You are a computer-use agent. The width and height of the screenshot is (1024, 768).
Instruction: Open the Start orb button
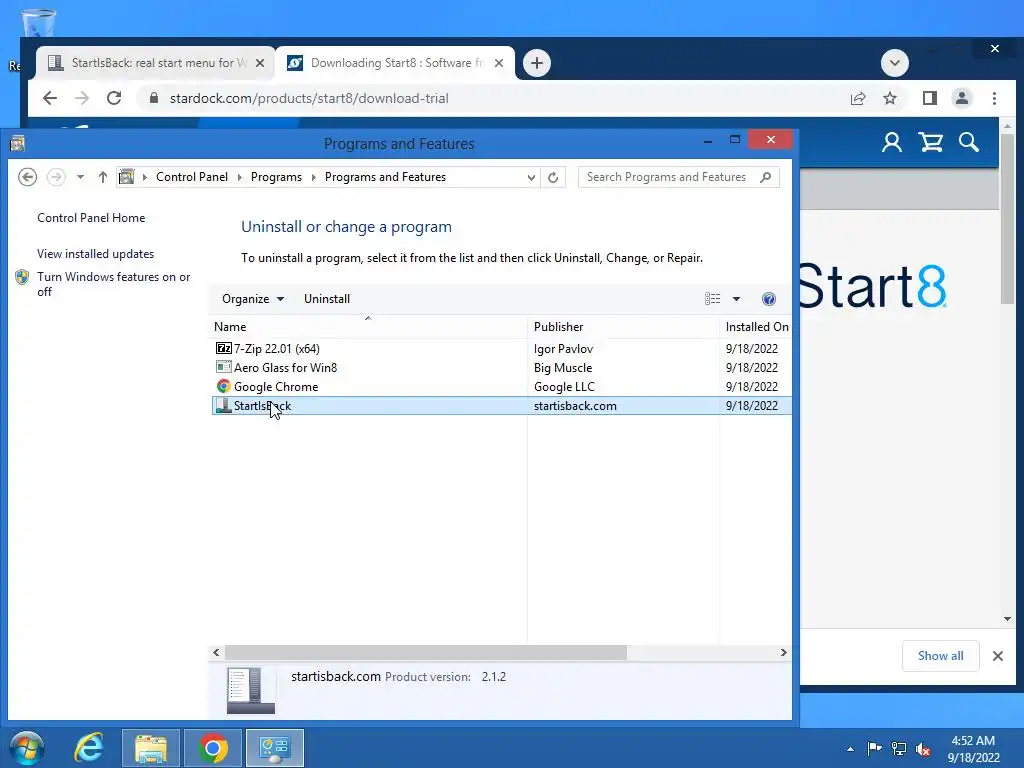(x=27, y=748)
